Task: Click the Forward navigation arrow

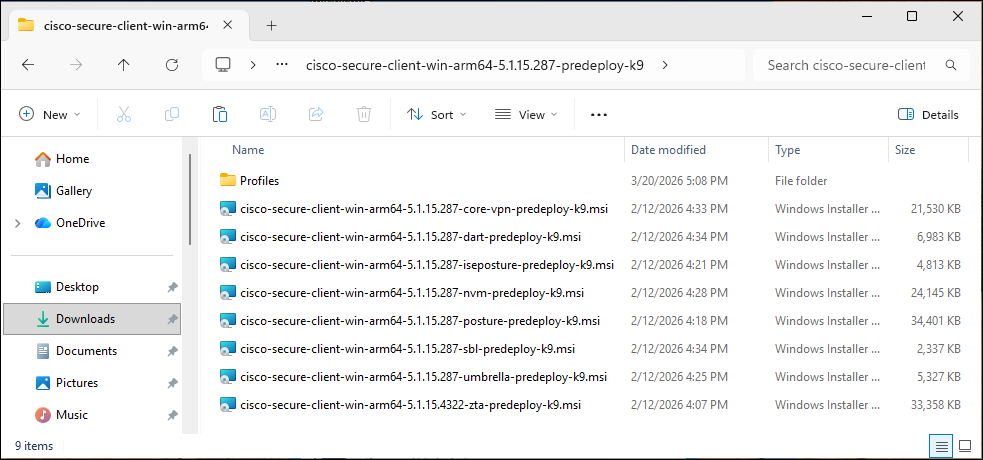Action: pyautogui.click(x=76, y=65)
